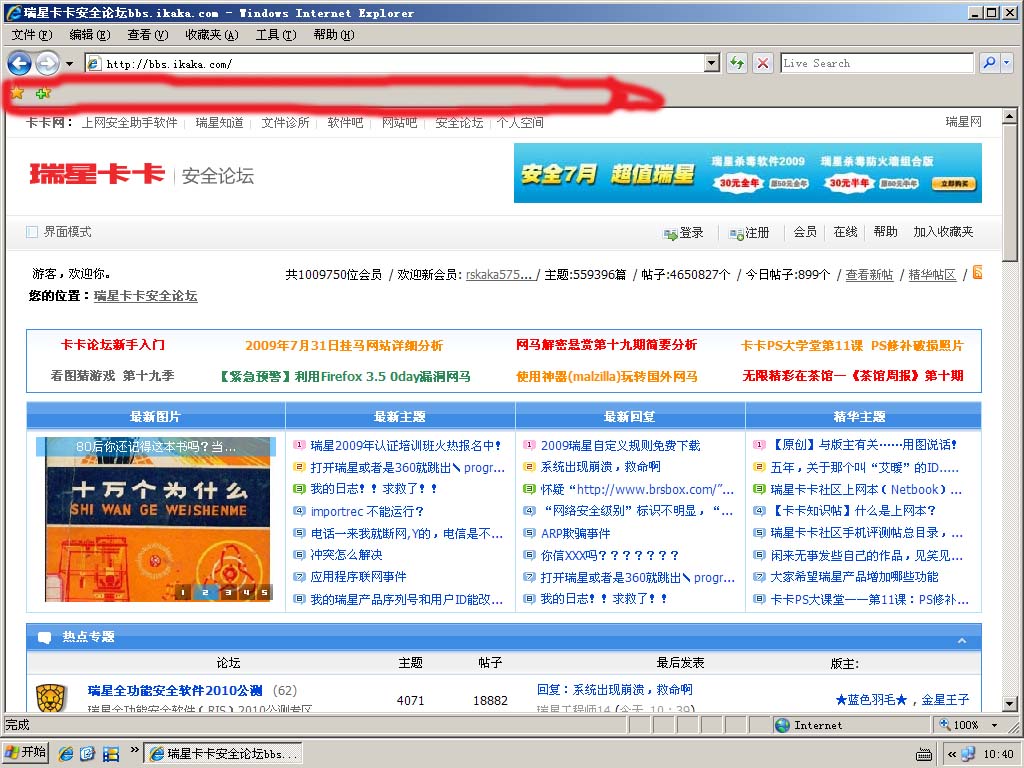The image size is (1024, 768).
Task: Click the zoom magnifier icon in status bar
Action: [x=945, y=724]
